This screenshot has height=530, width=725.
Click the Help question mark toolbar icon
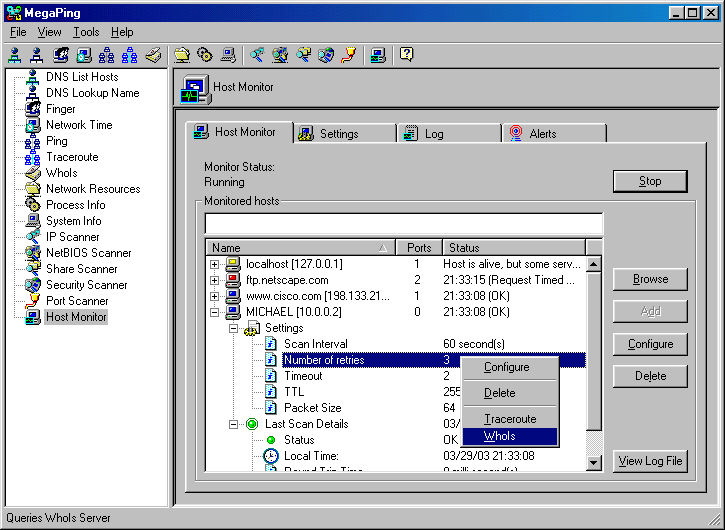[x=406, y=55]
